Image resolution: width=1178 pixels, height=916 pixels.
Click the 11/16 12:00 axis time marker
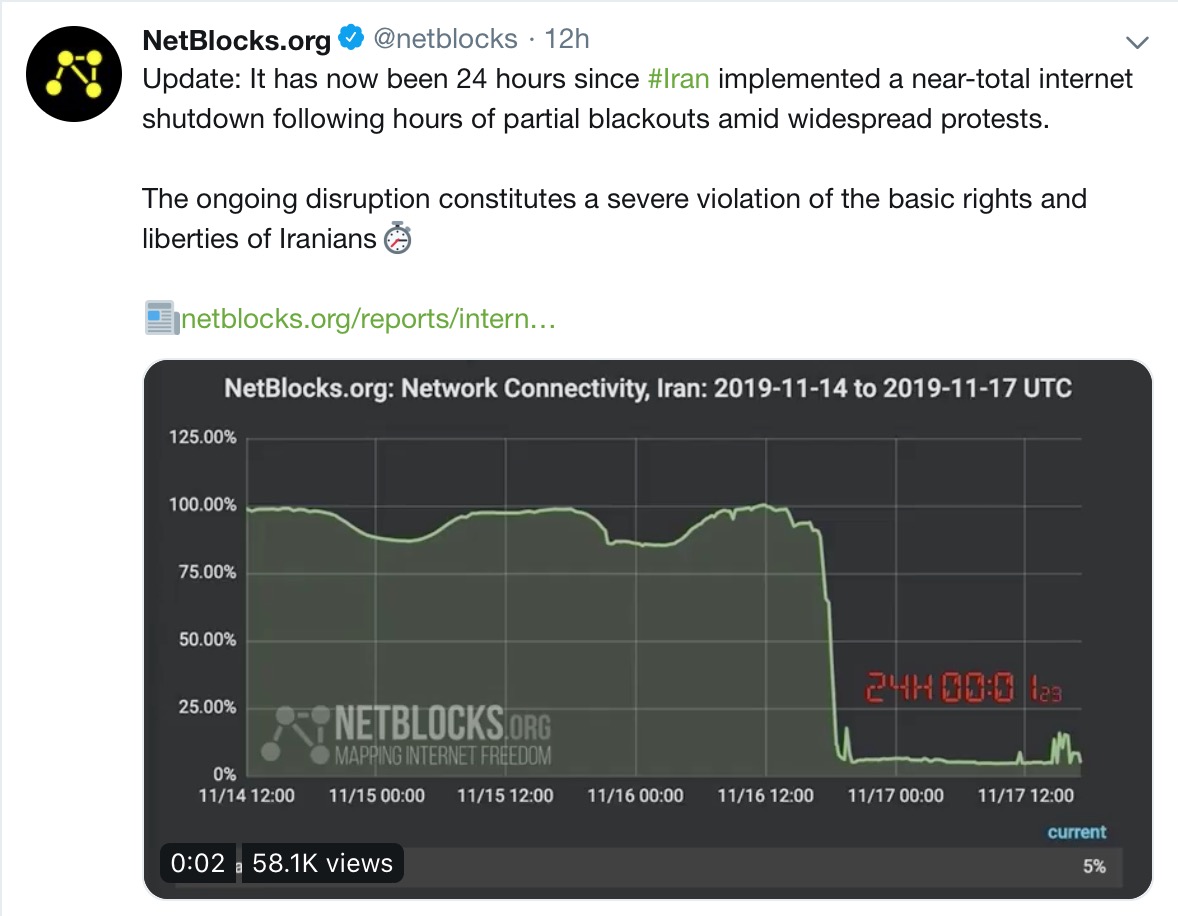[765, 796]
